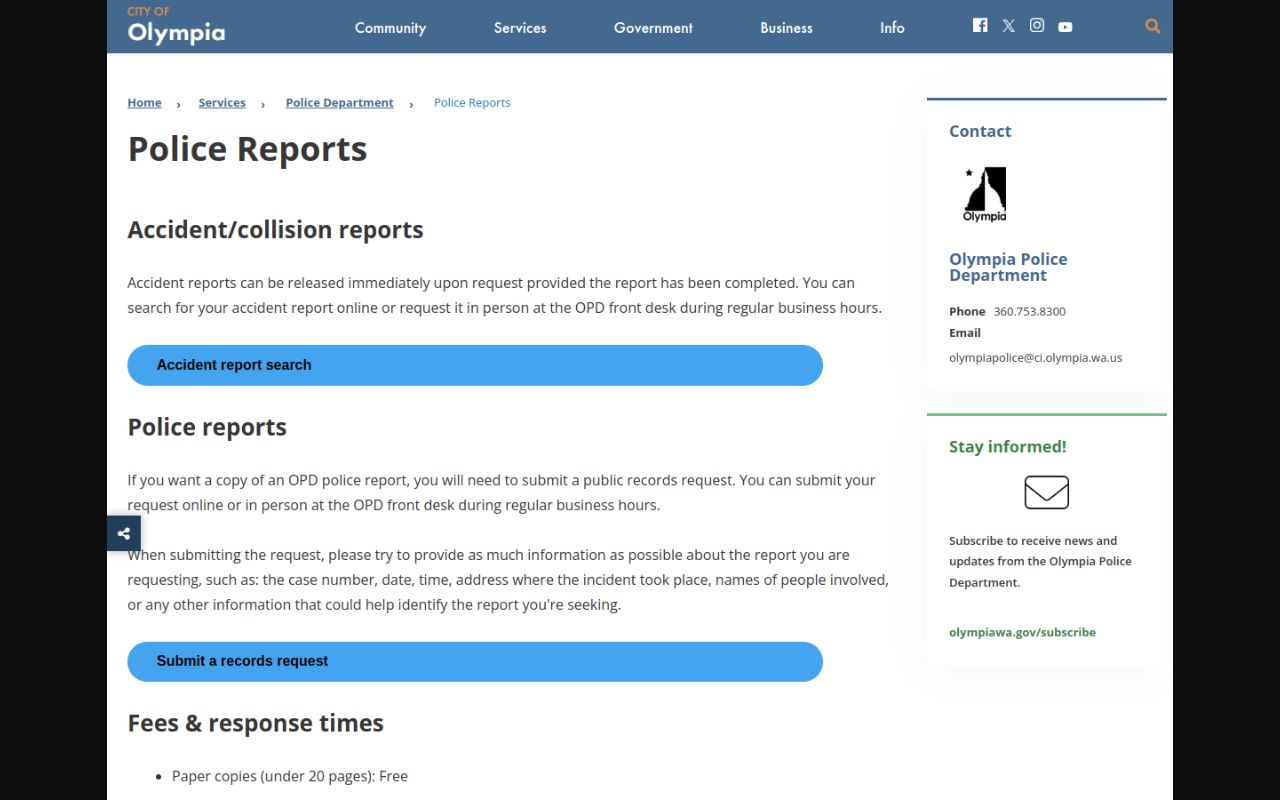Click the Paper copies (under 20 pages) bullet

coord(290,776)
